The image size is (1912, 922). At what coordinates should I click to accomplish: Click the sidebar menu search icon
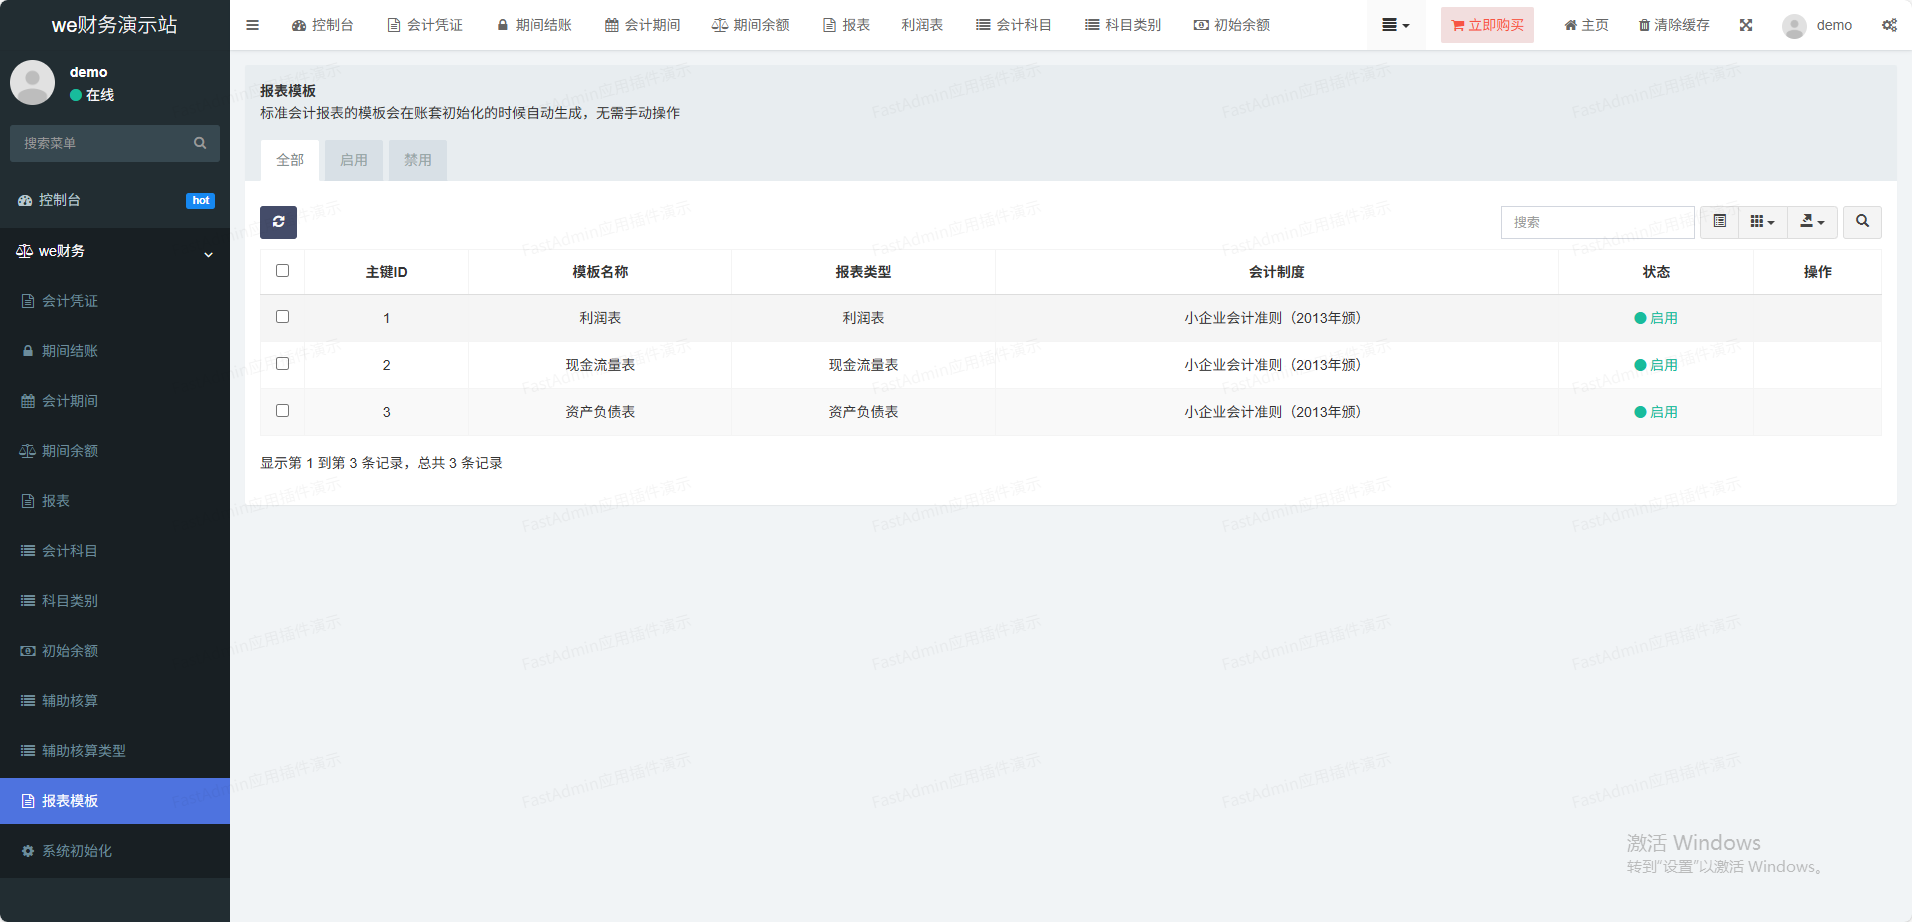(x=200, y=143)
